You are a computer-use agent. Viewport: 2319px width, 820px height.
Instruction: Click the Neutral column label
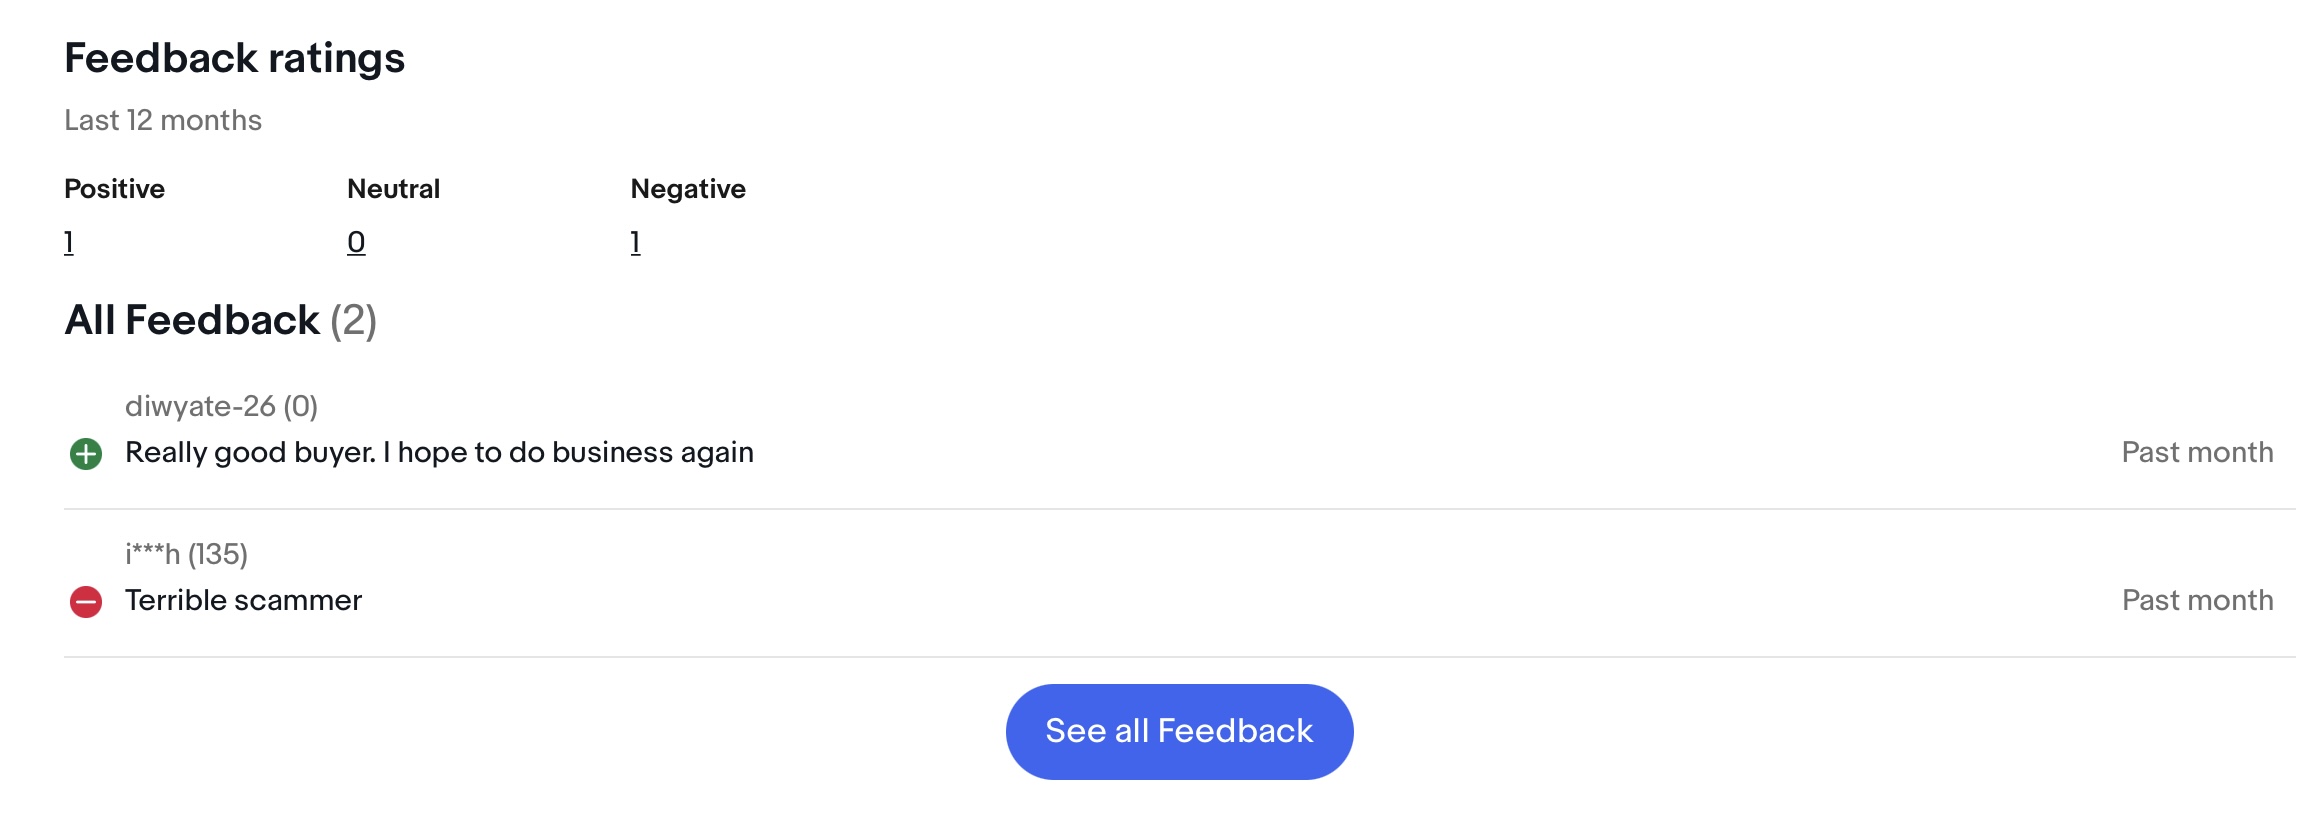point(393,189)
